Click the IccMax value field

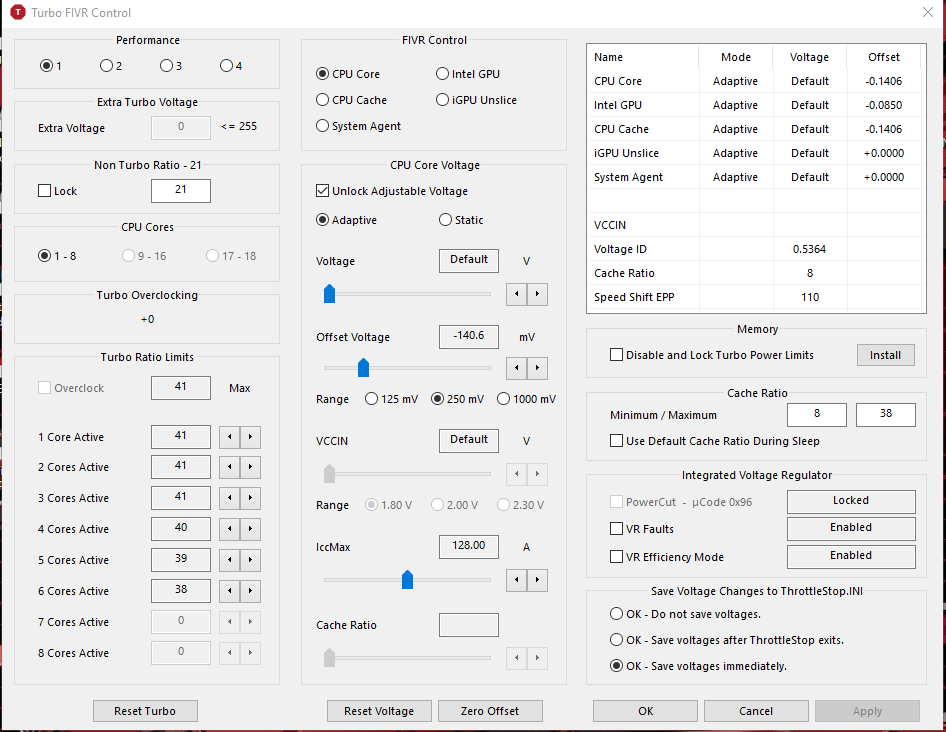pyautogui.click(x=469, y=547)
